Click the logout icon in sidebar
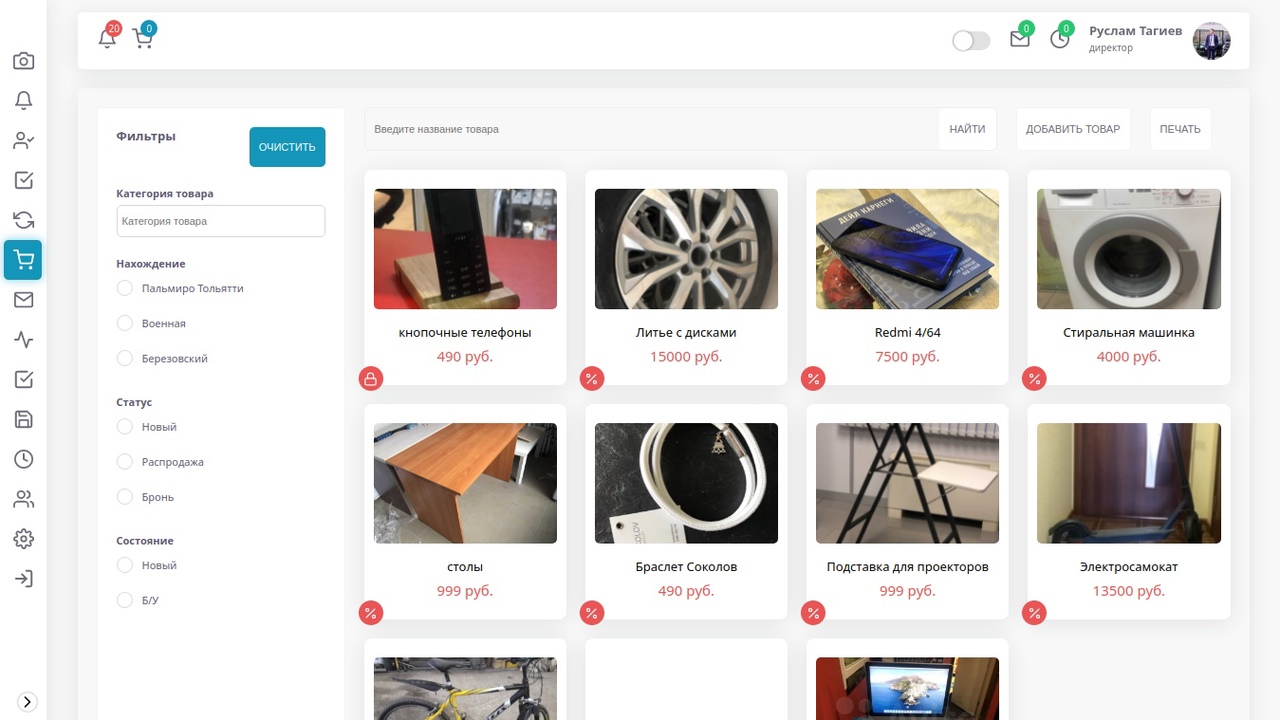This screenshot has height=720, width=1280. (x=24, y=579)
